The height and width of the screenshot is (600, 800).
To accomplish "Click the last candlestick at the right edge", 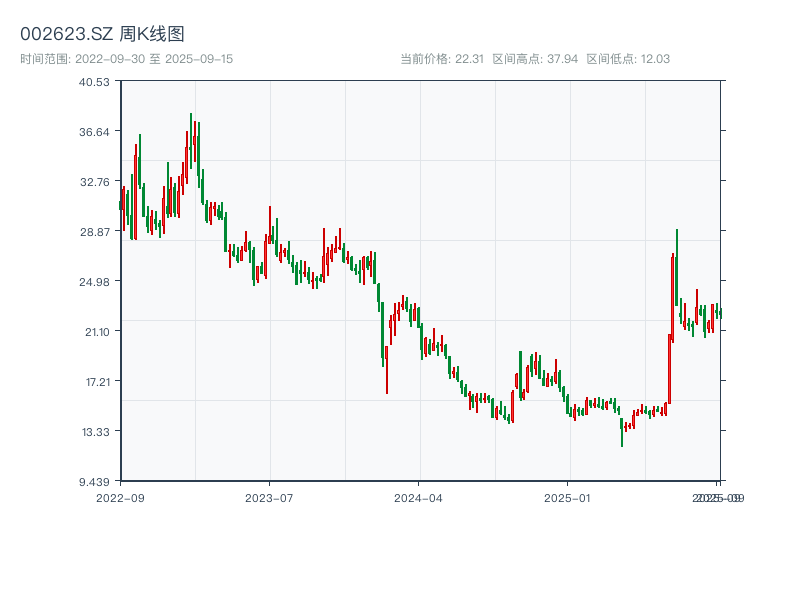I will point(720,313).
